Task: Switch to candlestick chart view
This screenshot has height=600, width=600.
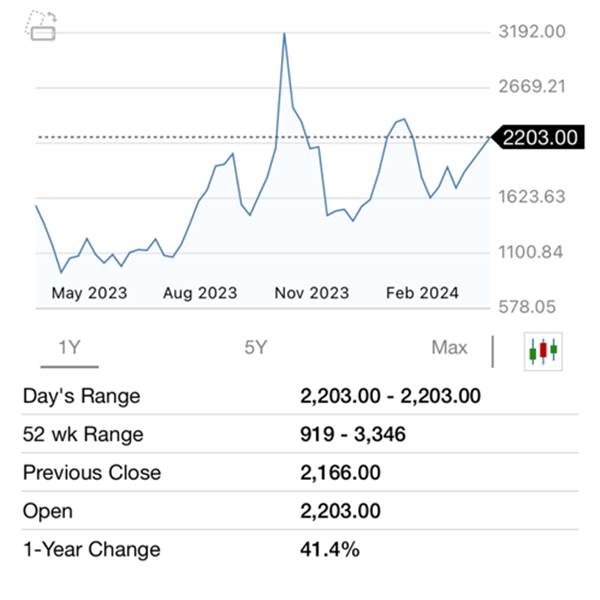Action: [543, 349]
